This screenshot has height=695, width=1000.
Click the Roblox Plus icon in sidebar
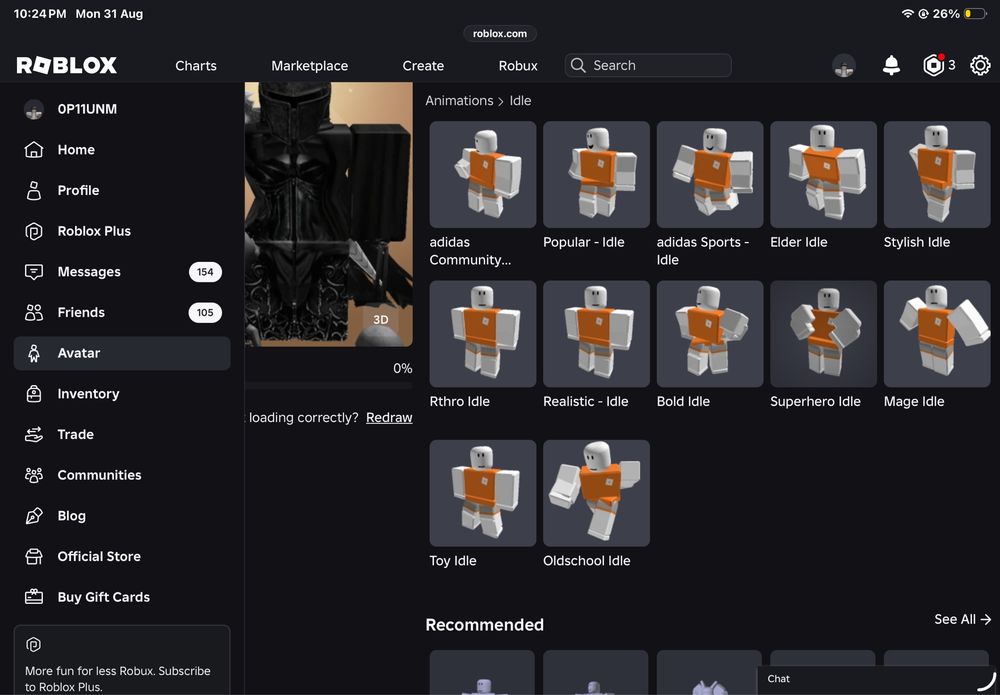34,231
